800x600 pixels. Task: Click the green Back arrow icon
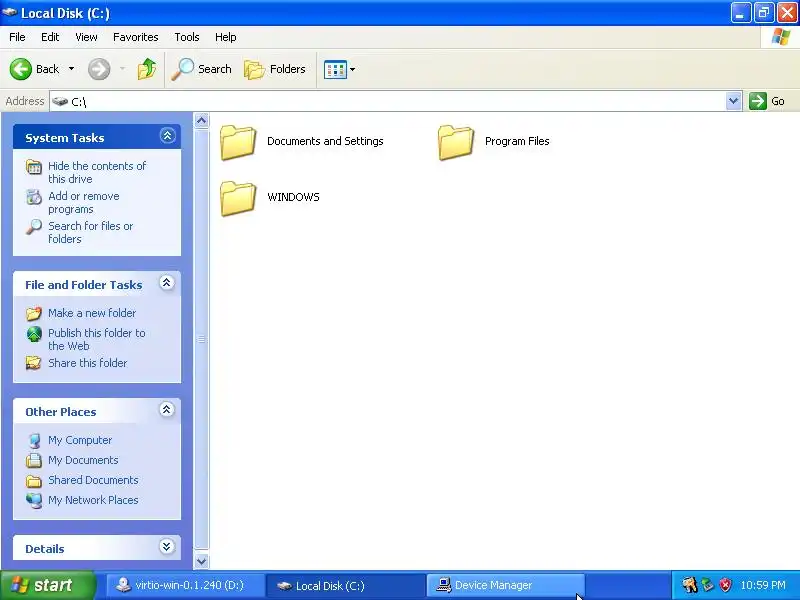click(x=21, y=69)
